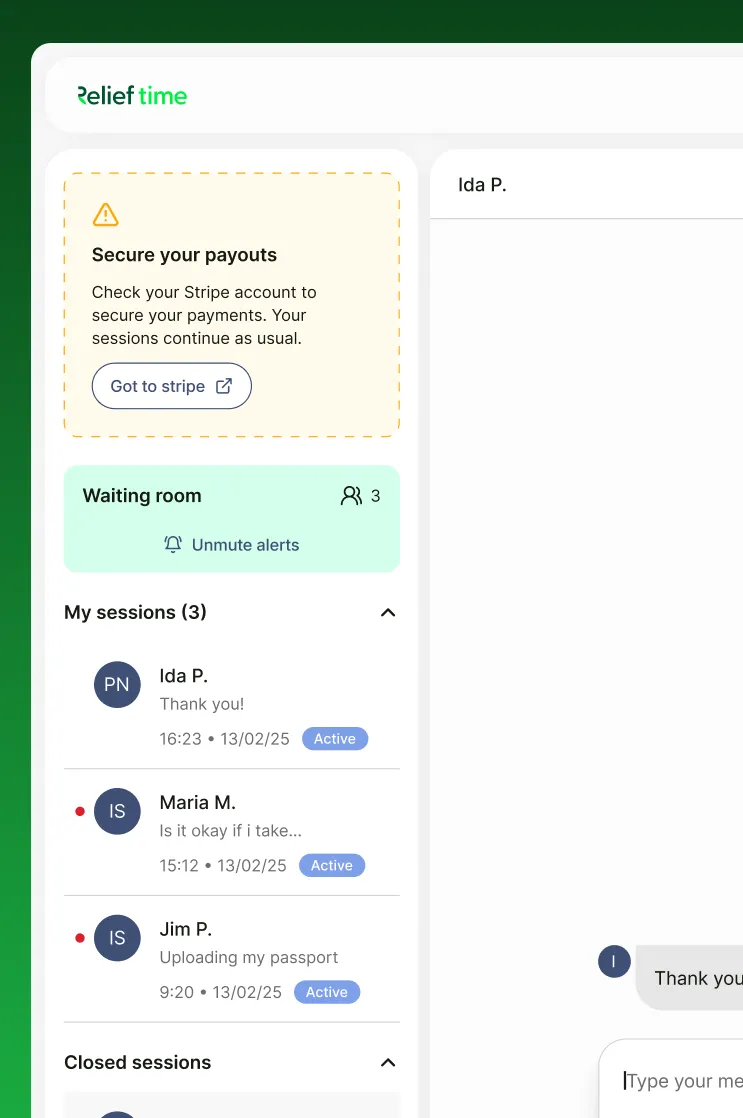
Task: Click the external link icon in stripe button
Action: tap(224, 386)
